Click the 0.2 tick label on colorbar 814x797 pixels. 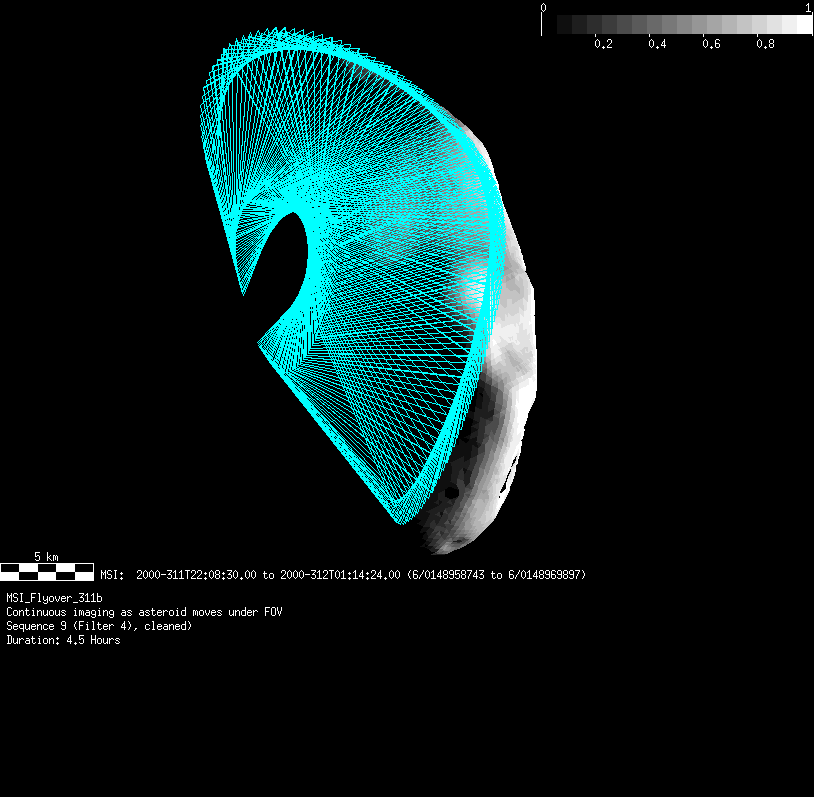point(602,45)
